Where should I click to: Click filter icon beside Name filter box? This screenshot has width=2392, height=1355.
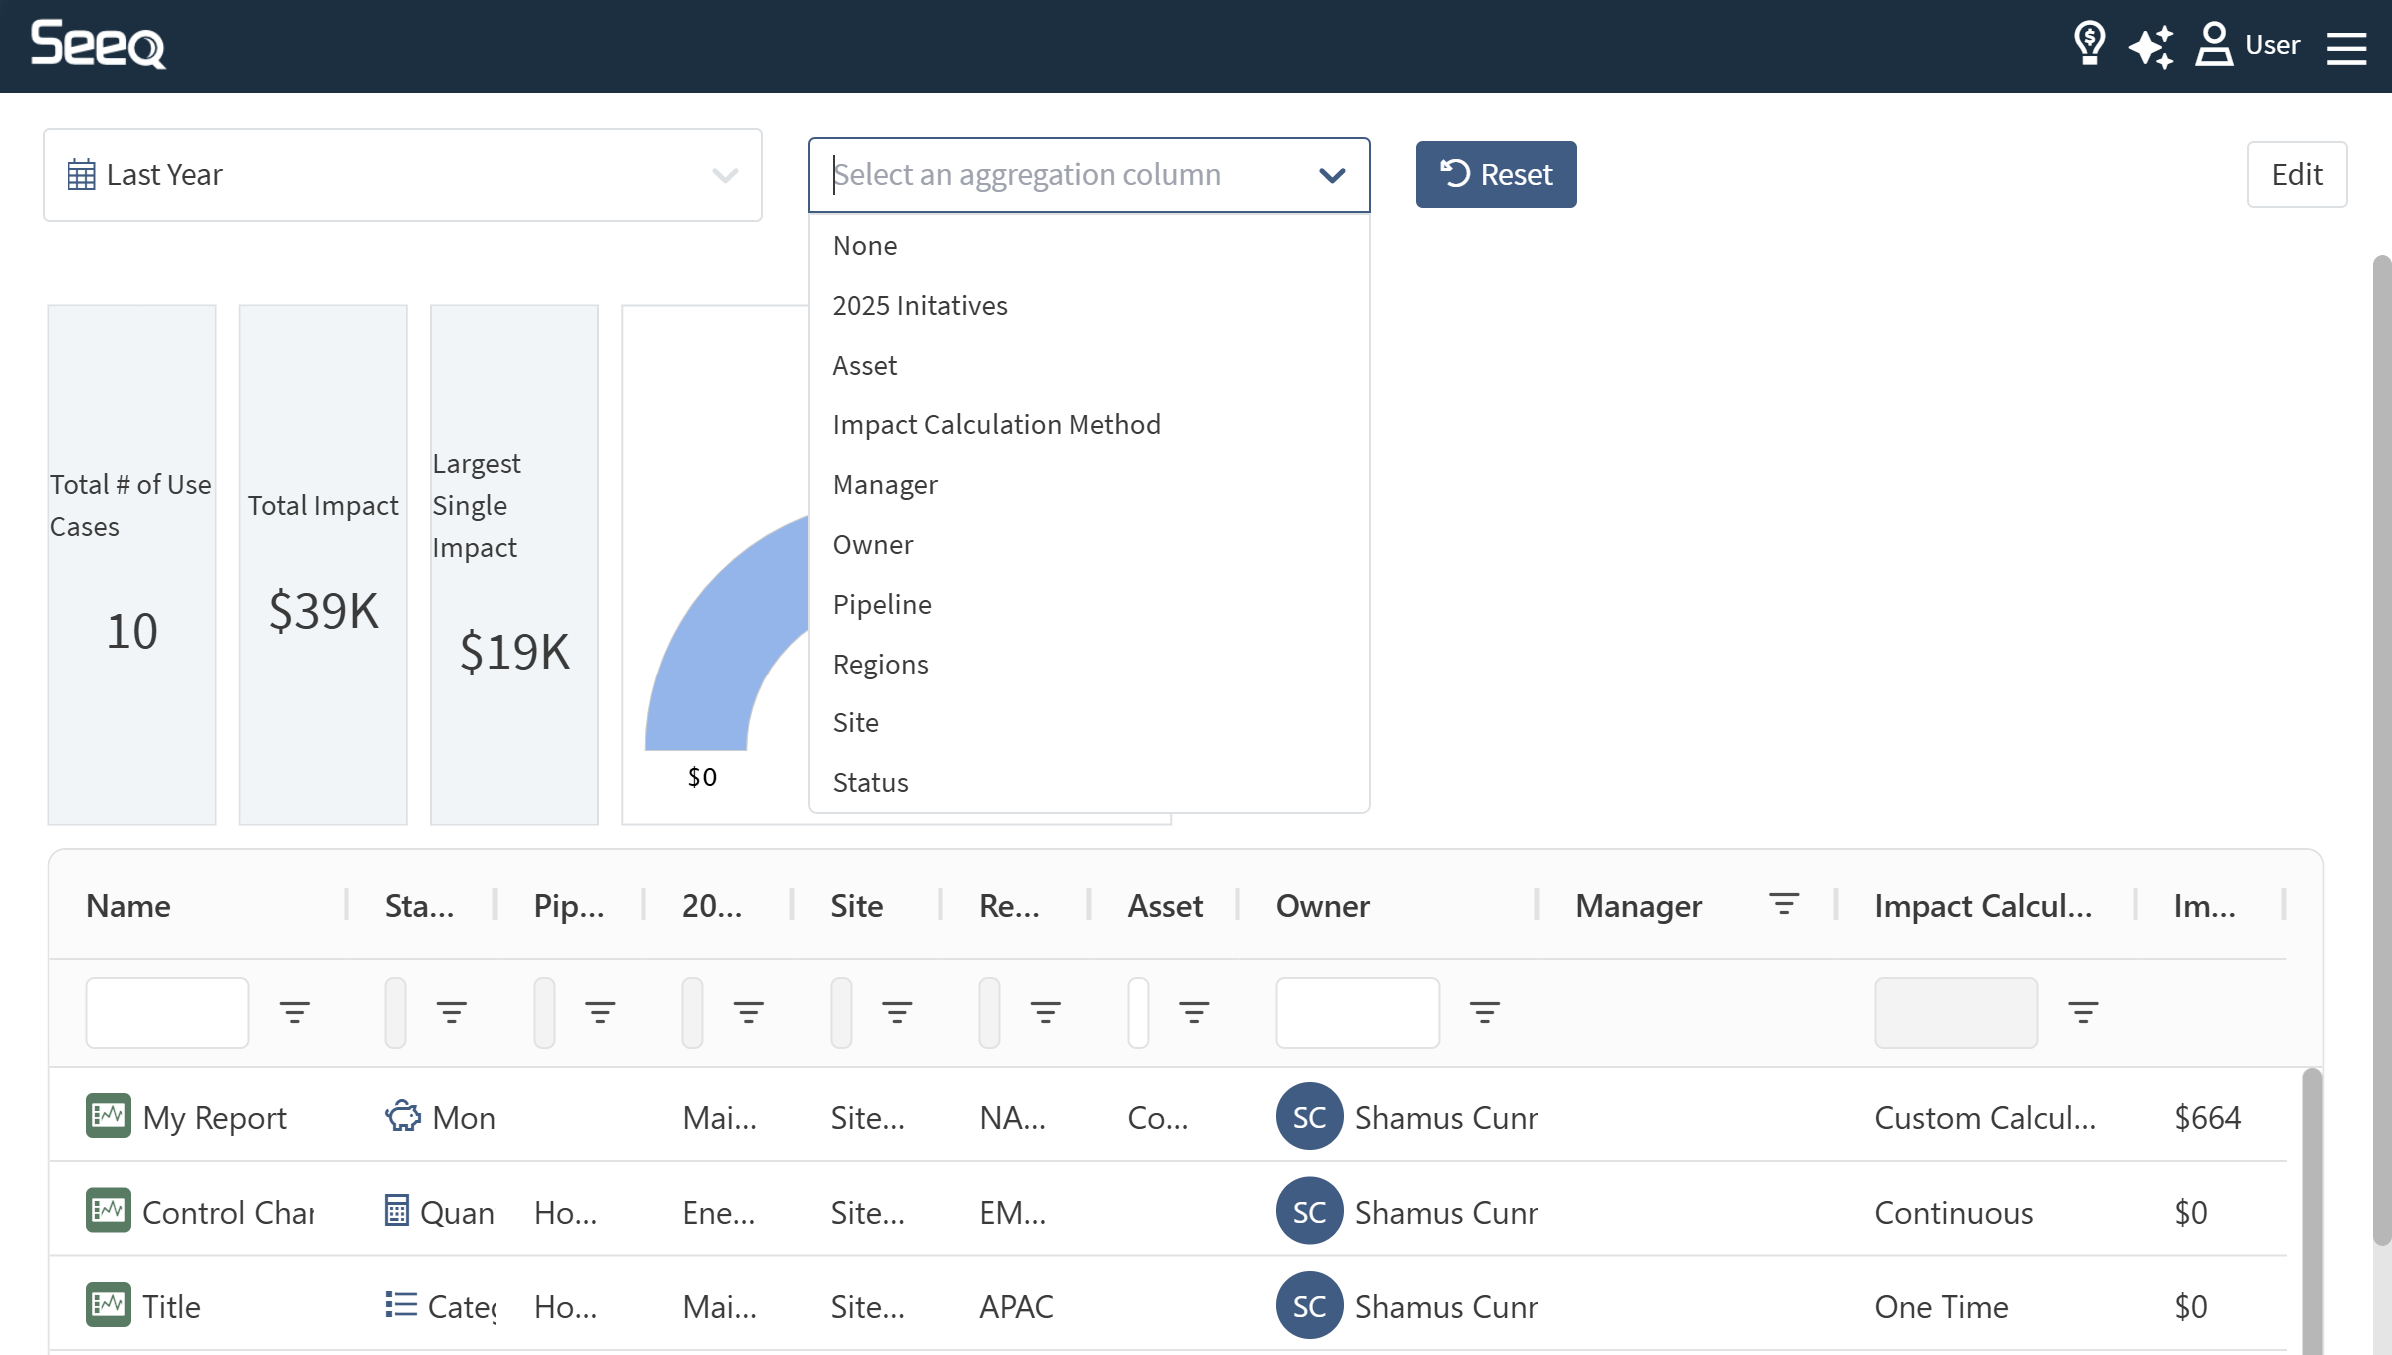point(294,1012)
